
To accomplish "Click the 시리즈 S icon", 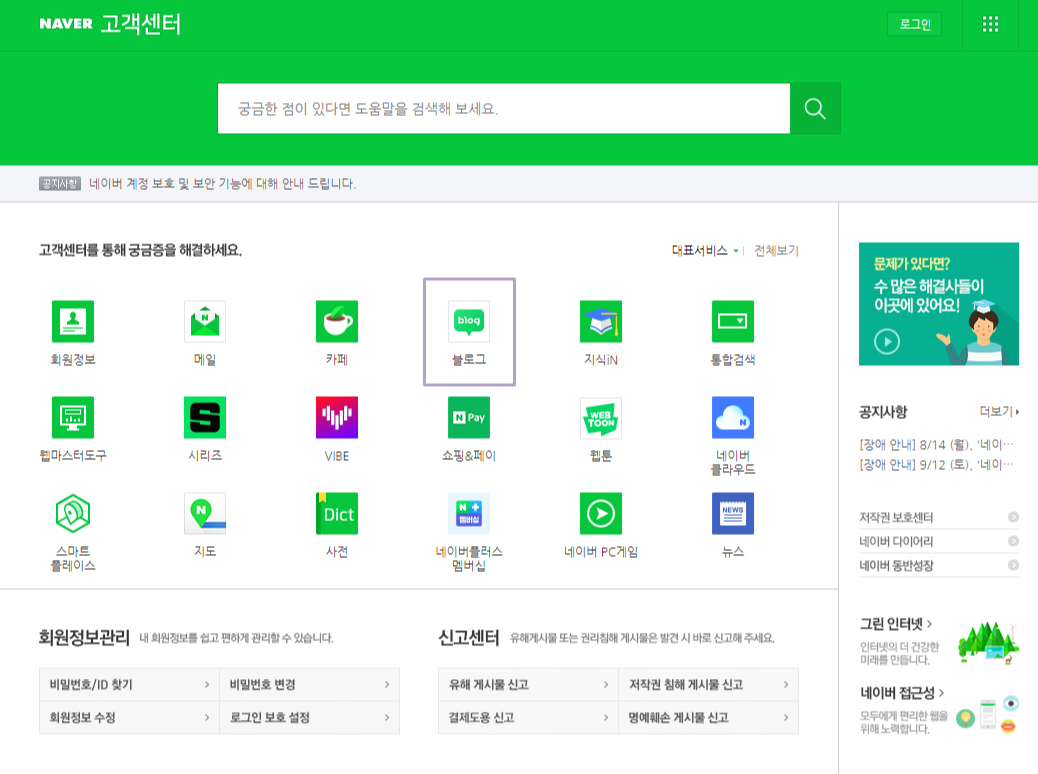I will click(205, 417).
